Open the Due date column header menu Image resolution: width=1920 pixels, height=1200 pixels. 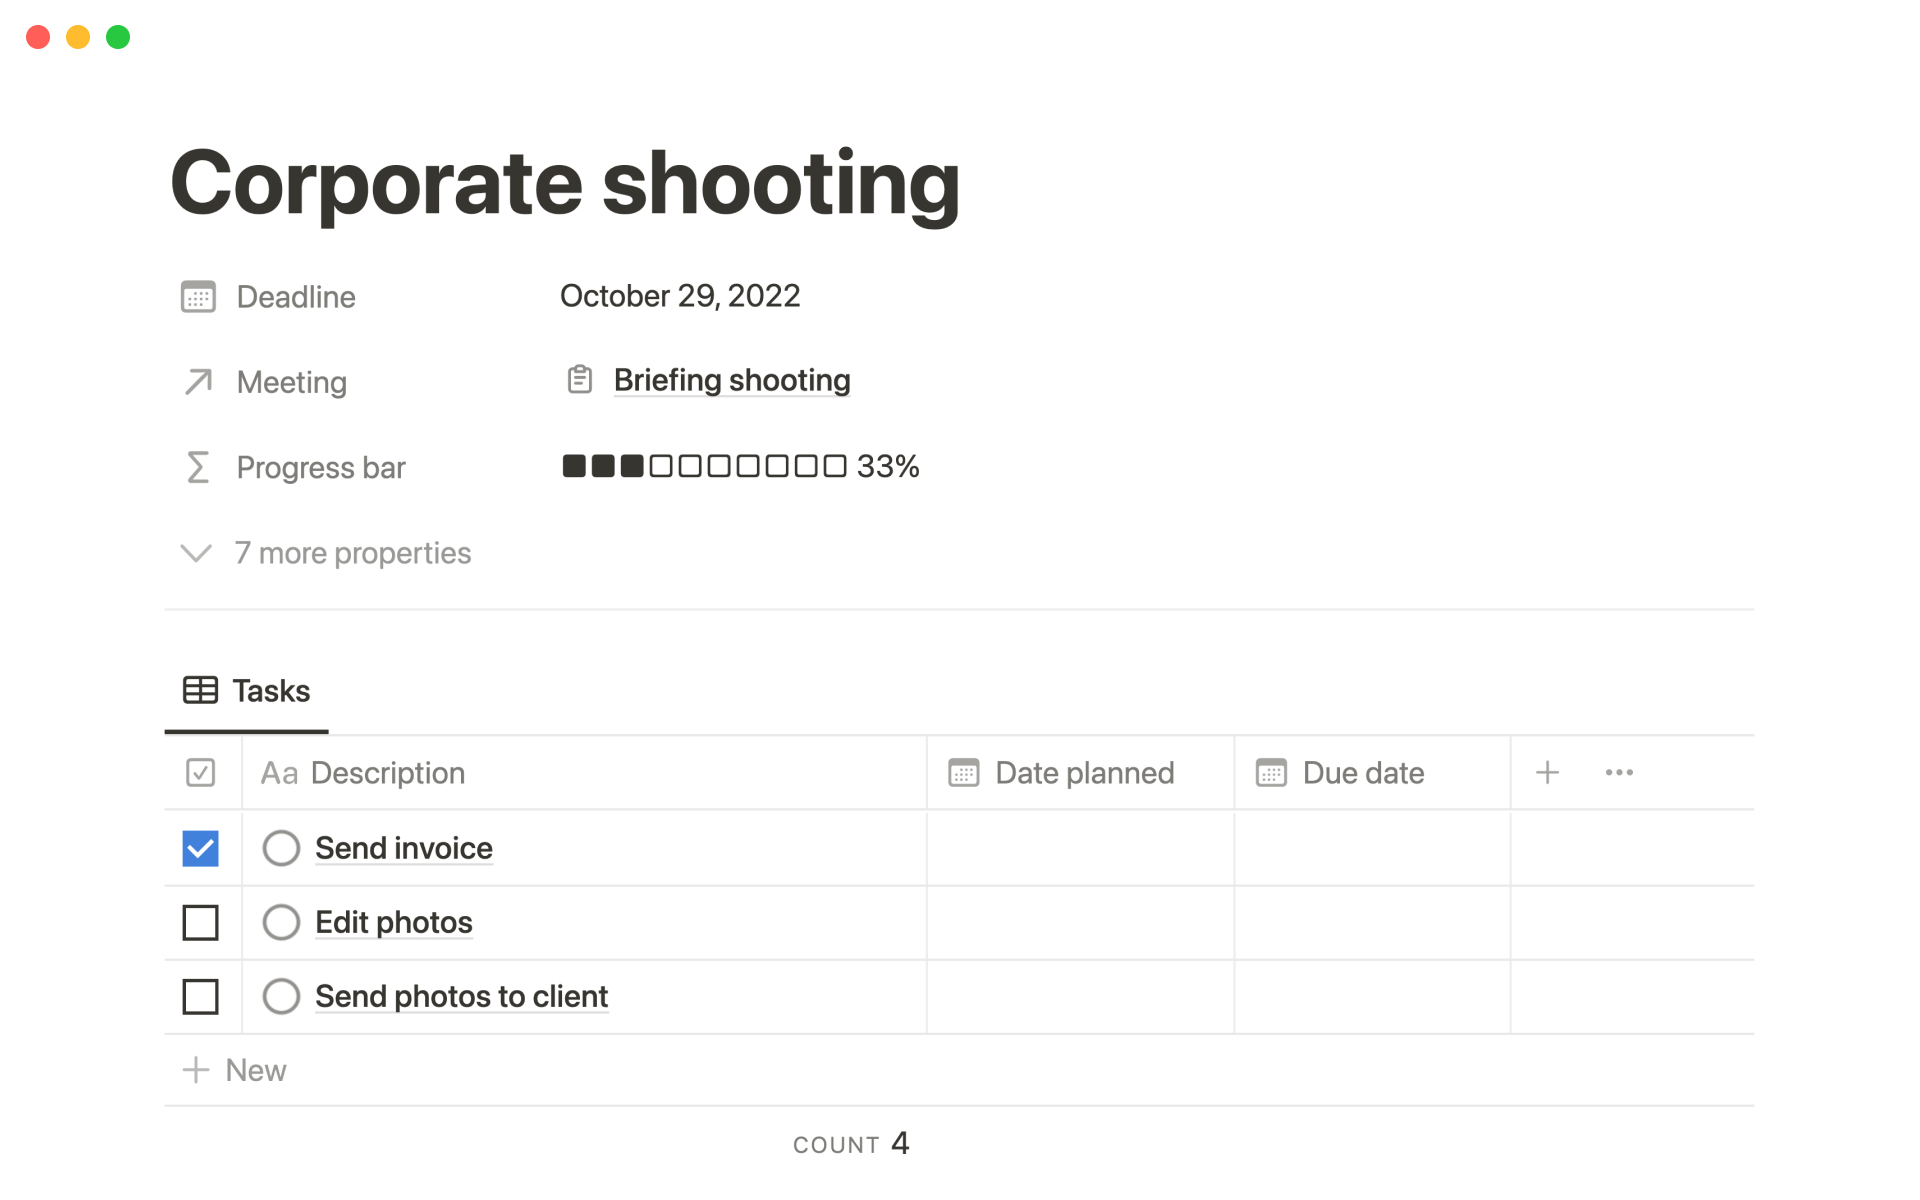tap(1362, 773)
